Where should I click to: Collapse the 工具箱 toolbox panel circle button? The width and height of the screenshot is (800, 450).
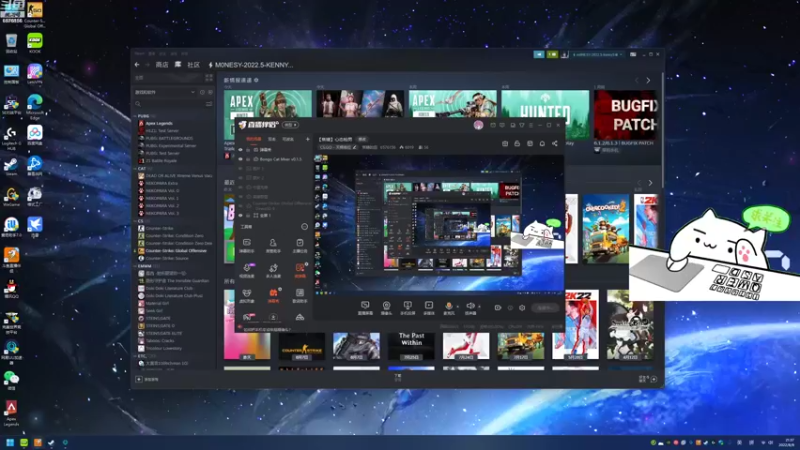305,227
